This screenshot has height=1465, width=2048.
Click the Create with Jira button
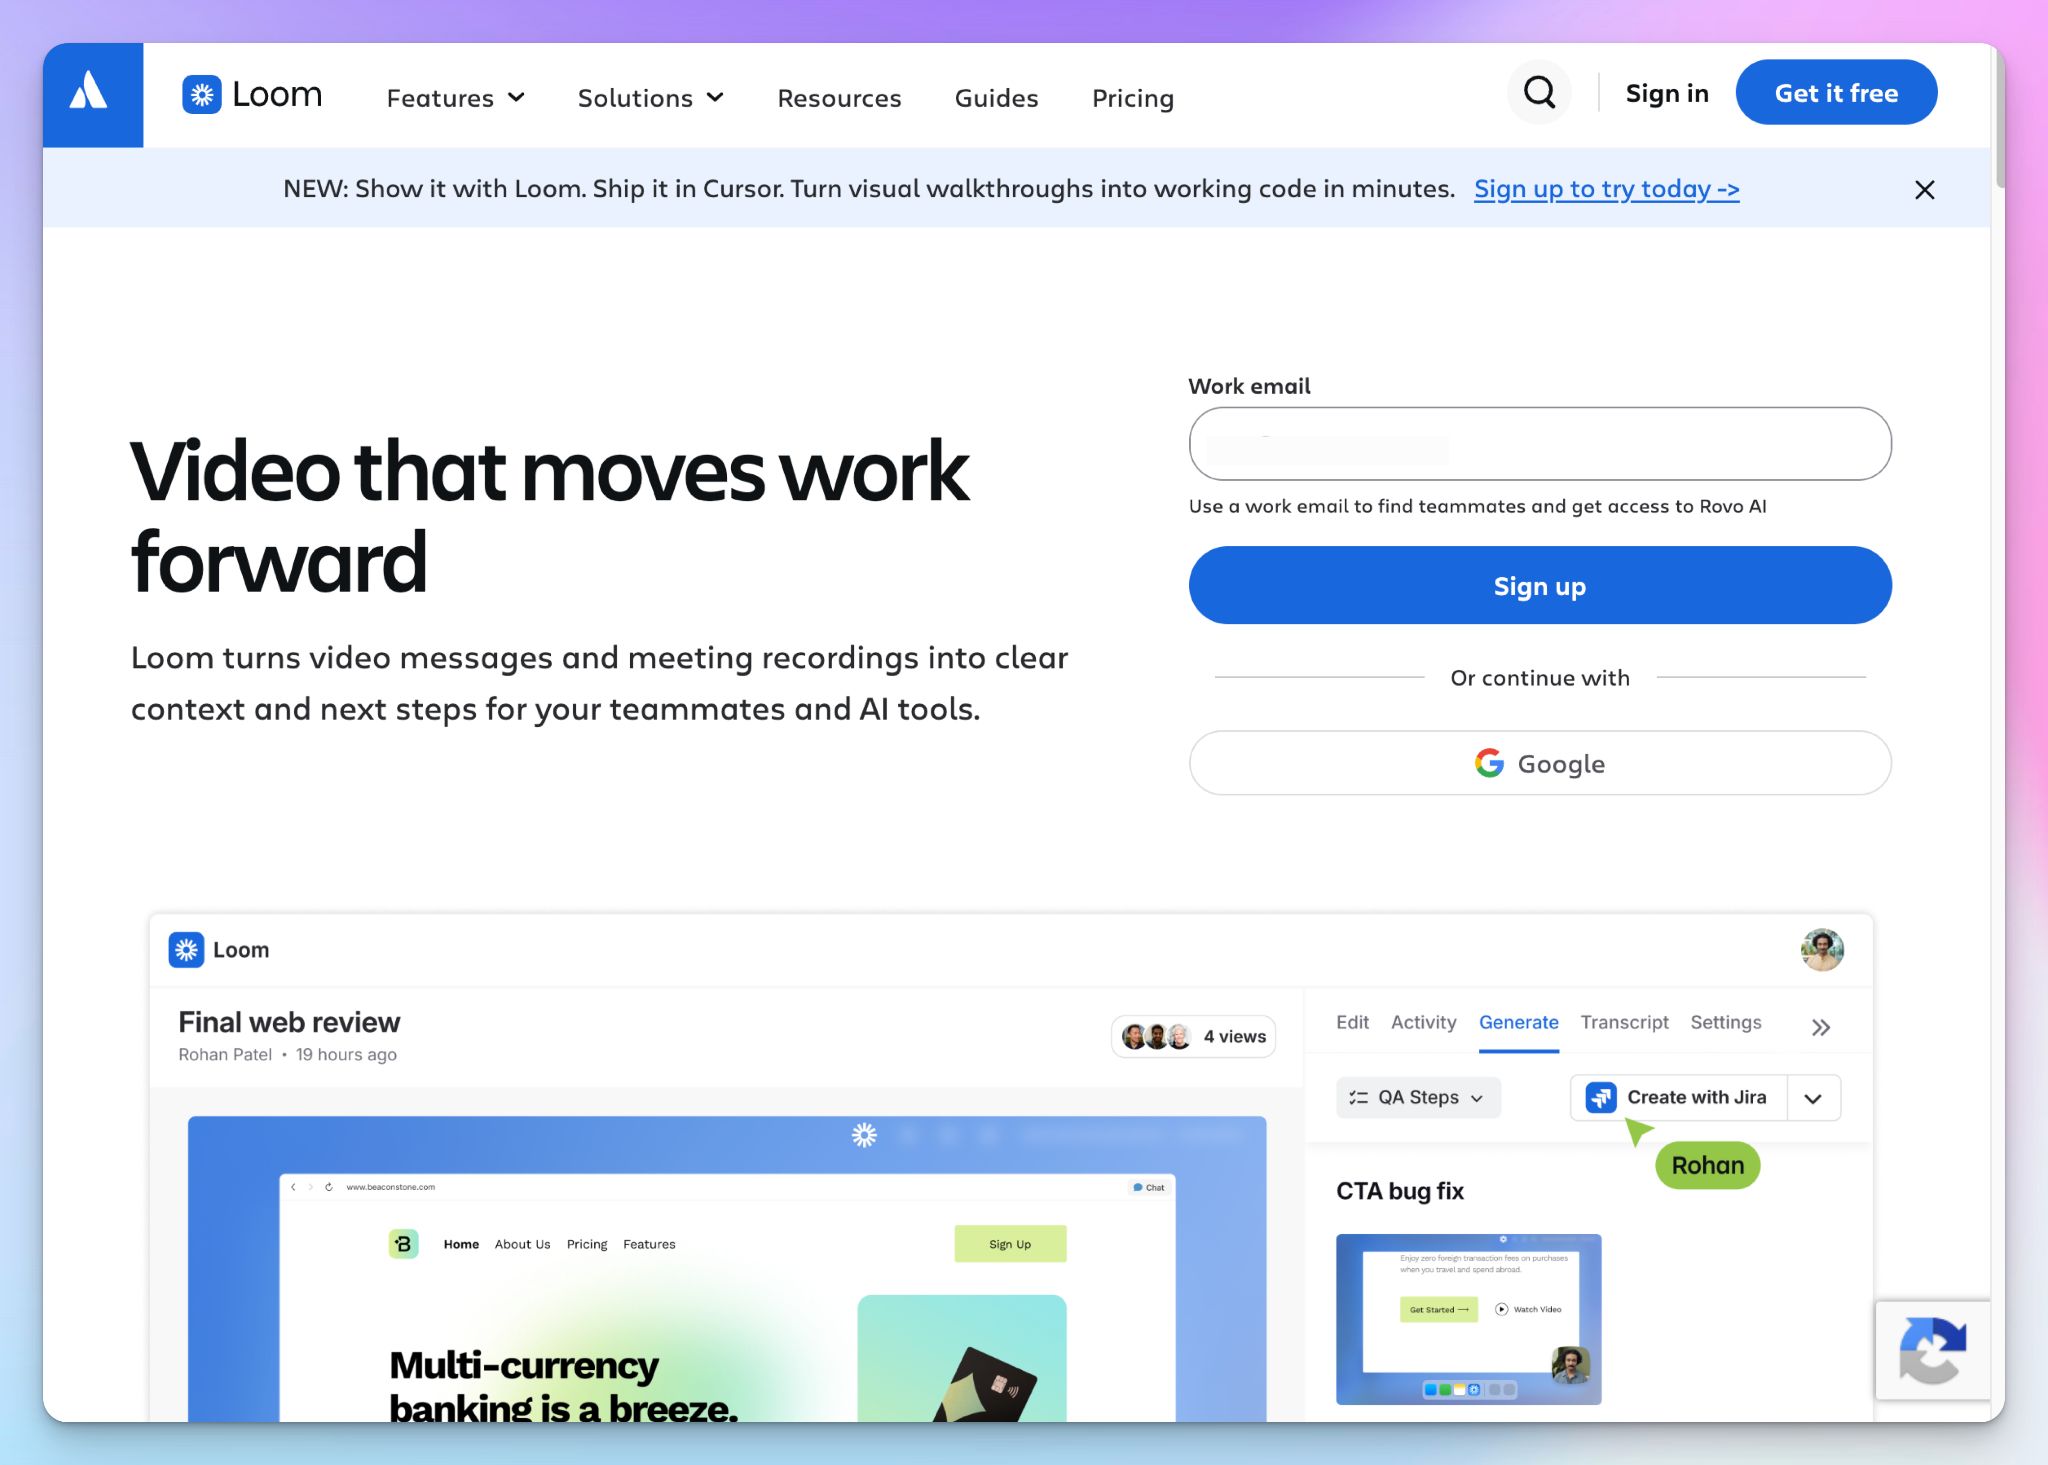pos(1679,1098)
